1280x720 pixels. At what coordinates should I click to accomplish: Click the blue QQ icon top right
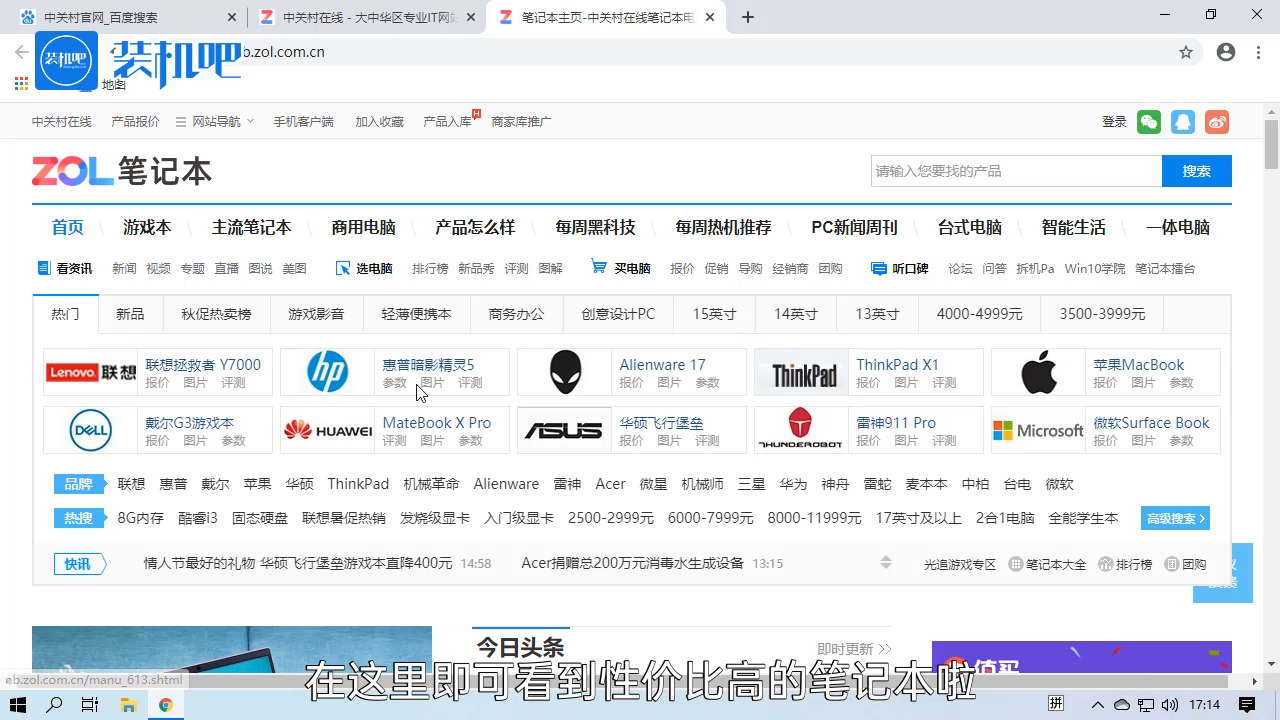tap(1183, 121)
